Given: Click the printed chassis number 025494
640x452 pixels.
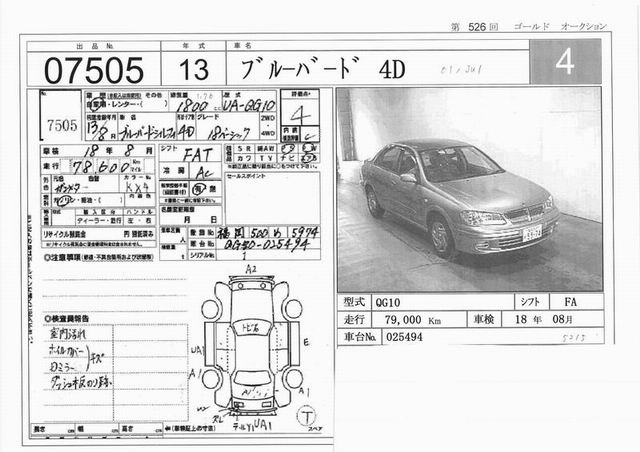Looking at the screenshot, I should coord(404,337).
